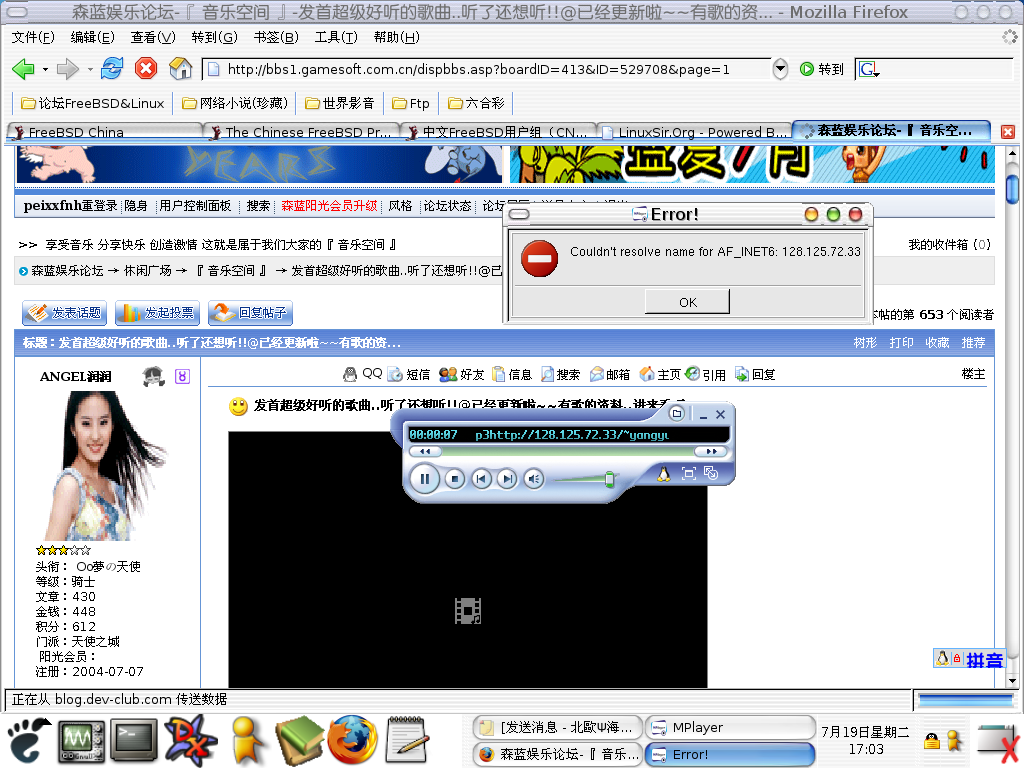
Task: Click the 好友 add friend icon
Action: [x=448, y=374]
